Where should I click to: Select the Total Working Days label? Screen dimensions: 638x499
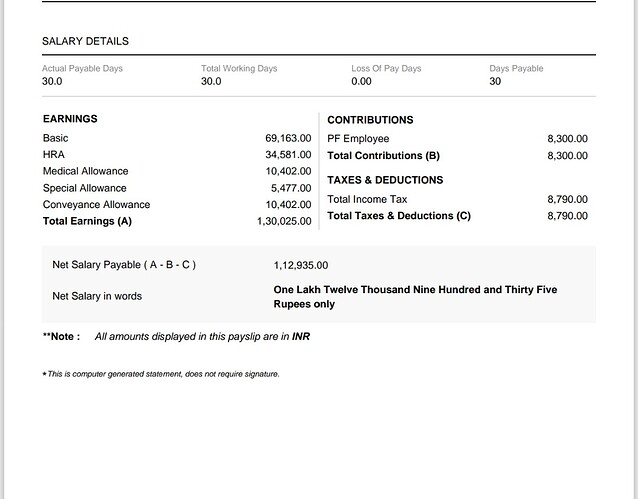point(239,68)
